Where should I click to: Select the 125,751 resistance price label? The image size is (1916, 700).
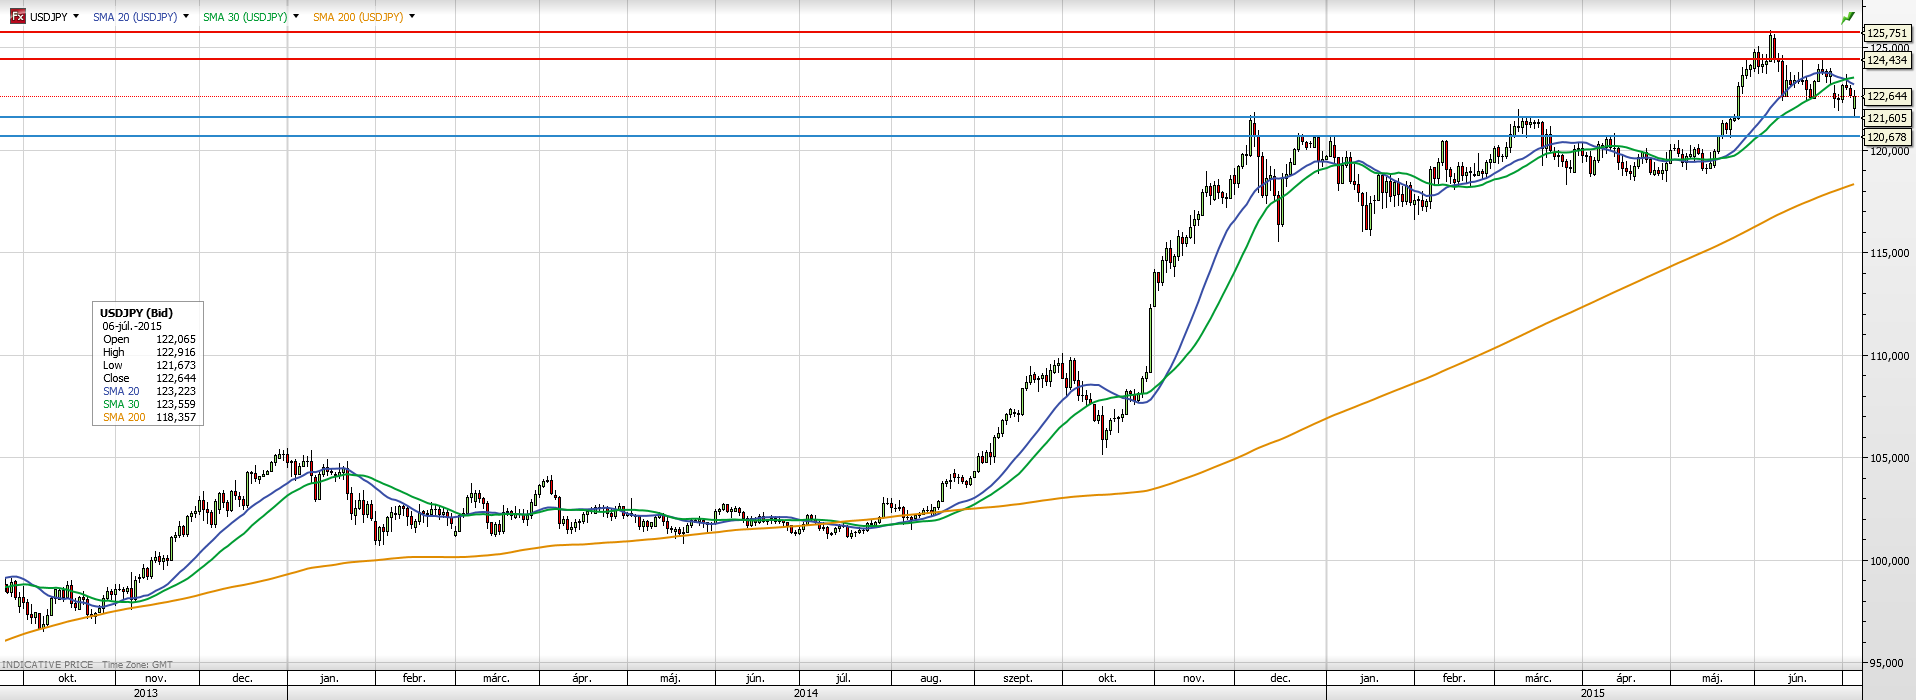(1887, 33)
